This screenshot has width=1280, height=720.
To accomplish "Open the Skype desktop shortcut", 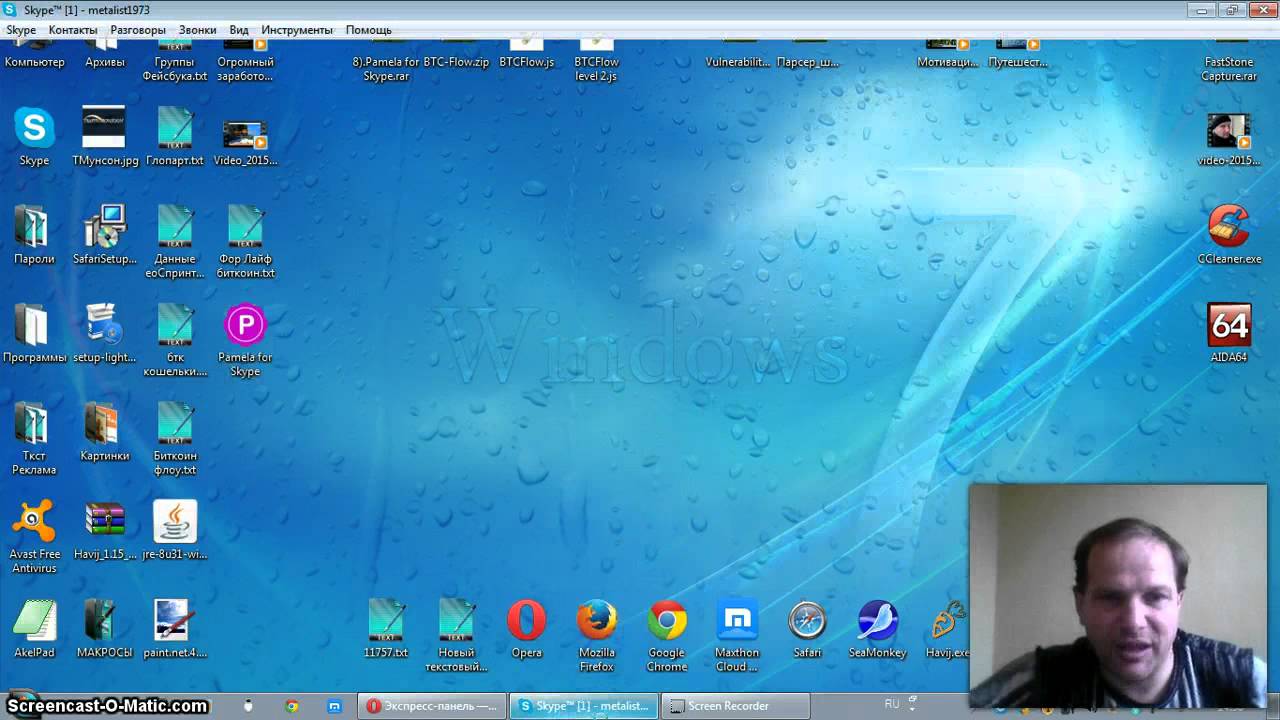I will point(34,136).
